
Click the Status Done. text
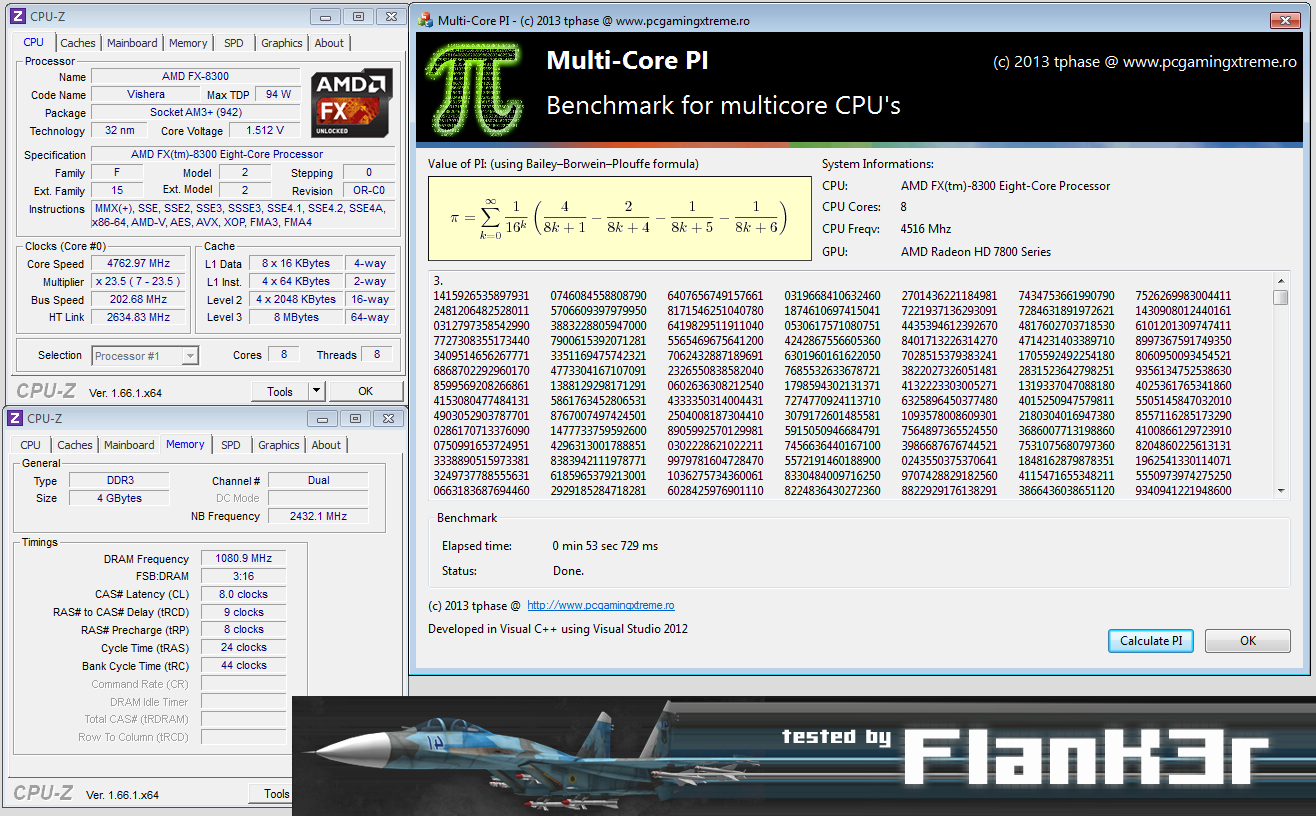pyautogui.click(x=568, y=571)
